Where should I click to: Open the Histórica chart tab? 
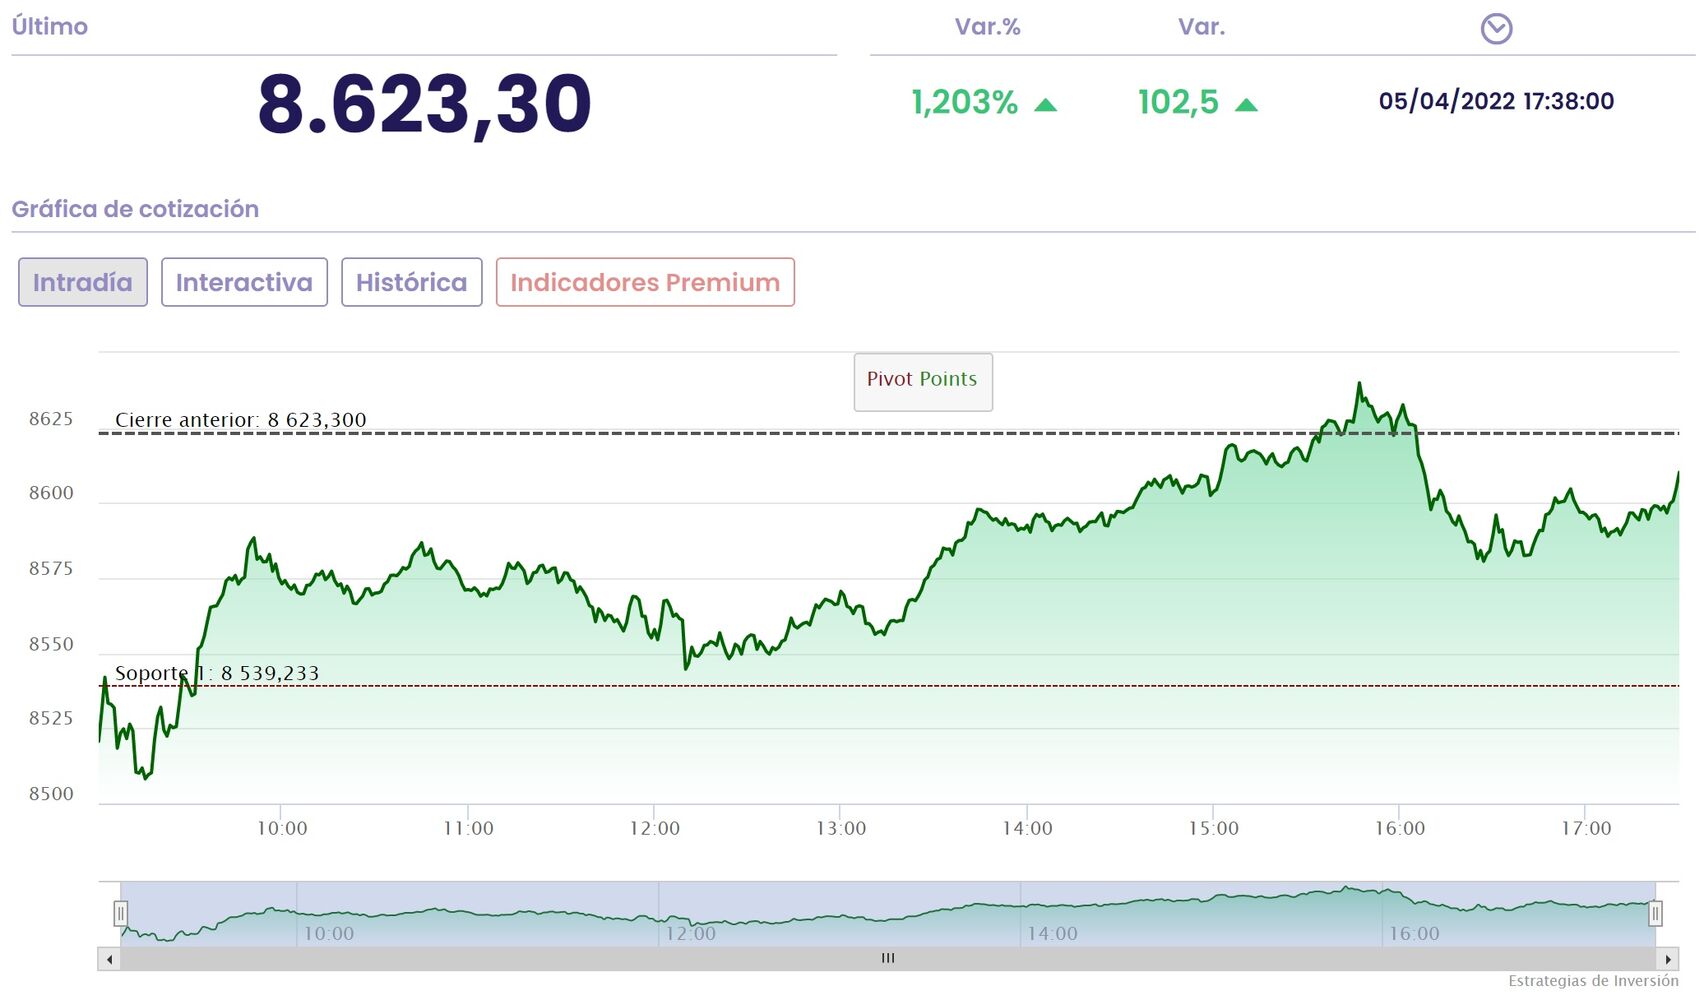pyautogui.click(x=411, y=282)
